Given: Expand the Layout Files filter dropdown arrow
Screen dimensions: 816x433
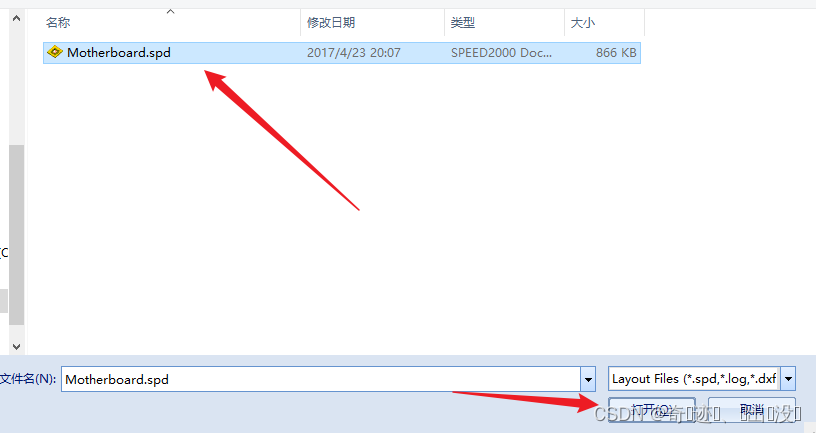Looking at the screenshot, I should pyautogui.click(x=788, y=379).
